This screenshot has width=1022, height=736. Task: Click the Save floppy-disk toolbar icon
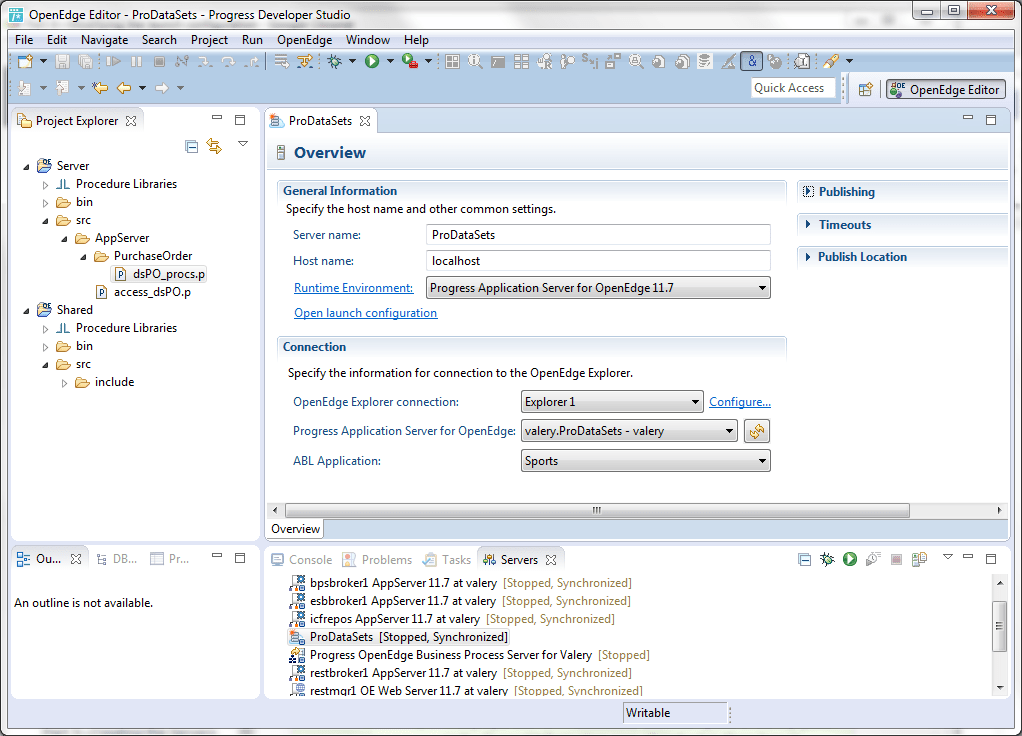[x=62, y=61]
